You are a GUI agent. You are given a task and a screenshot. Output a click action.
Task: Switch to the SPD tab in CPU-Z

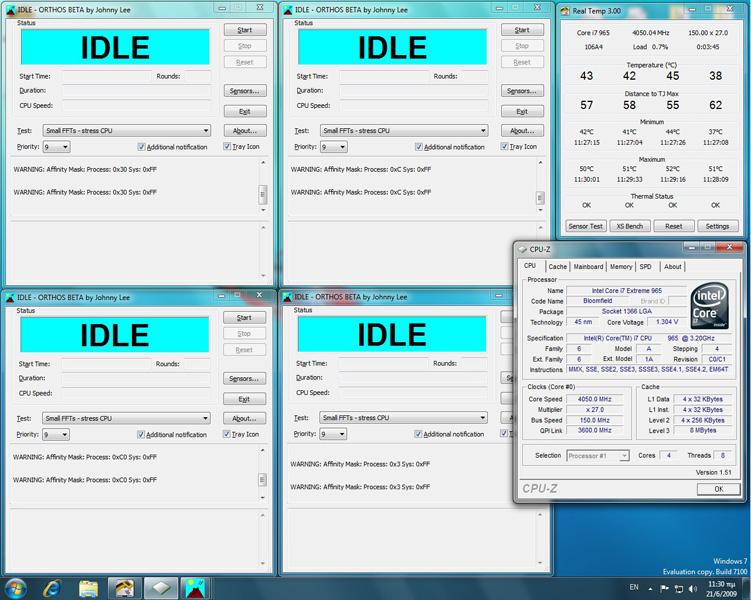[646, 267]
